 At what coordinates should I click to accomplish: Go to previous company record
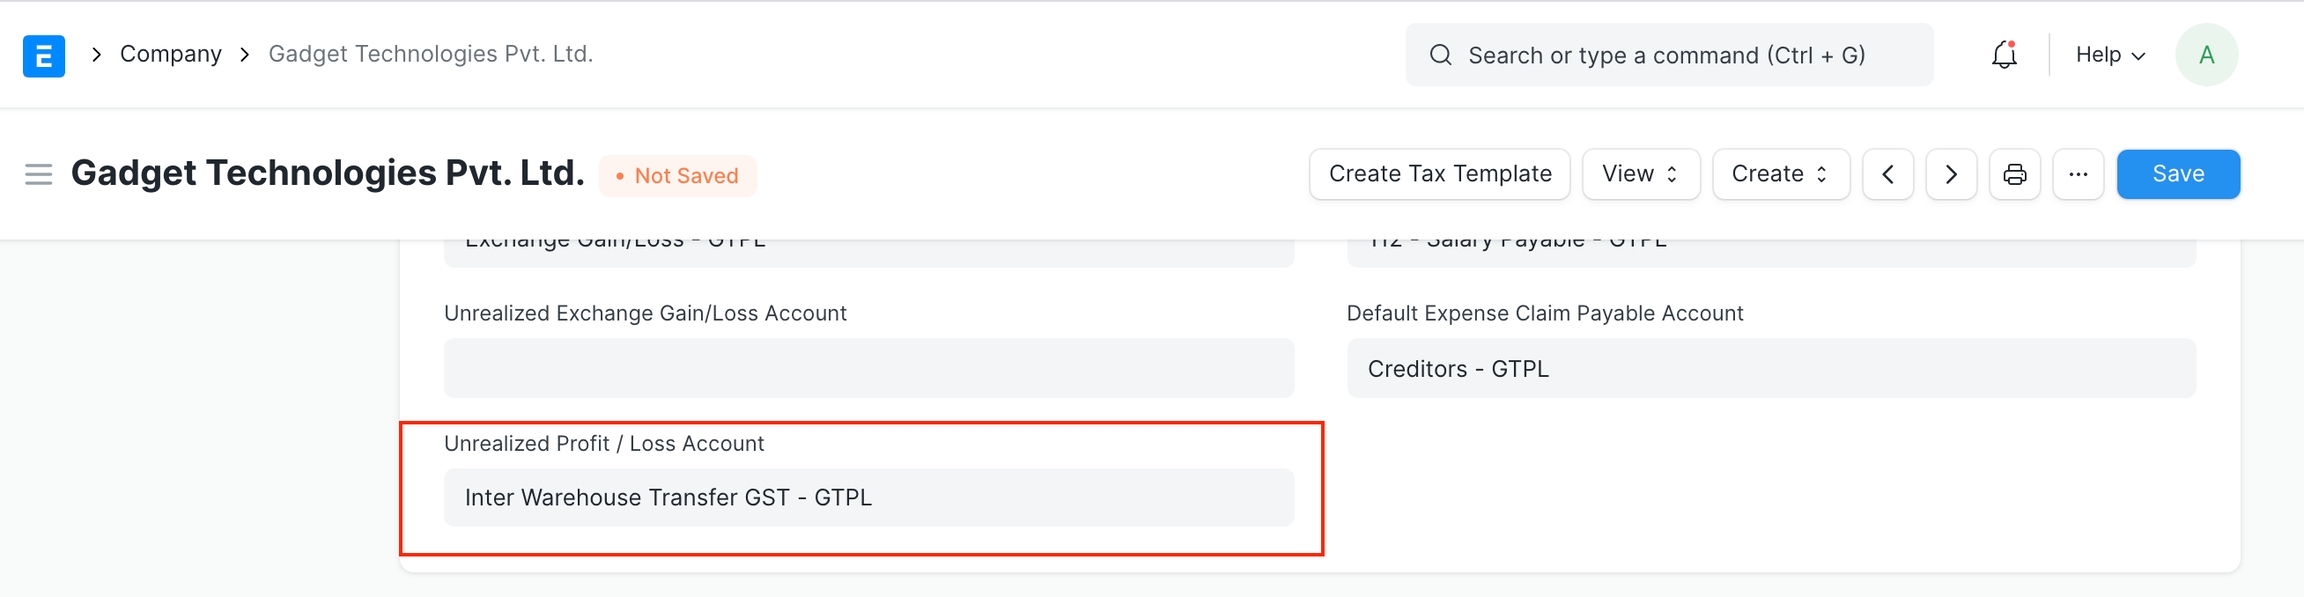(x=1888, y=174)
